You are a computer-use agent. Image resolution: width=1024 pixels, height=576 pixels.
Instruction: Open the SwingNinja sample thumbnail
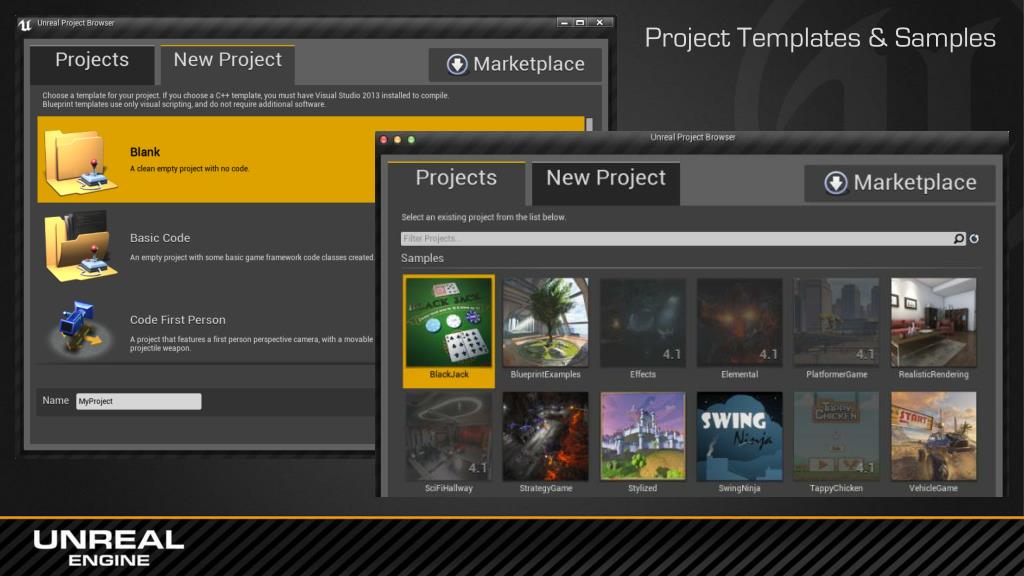[739, 436]
